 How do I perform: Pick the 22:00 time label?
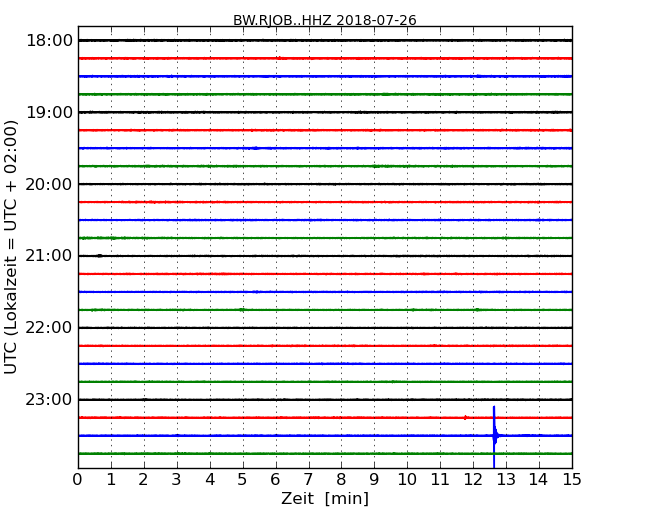point(49,328)
